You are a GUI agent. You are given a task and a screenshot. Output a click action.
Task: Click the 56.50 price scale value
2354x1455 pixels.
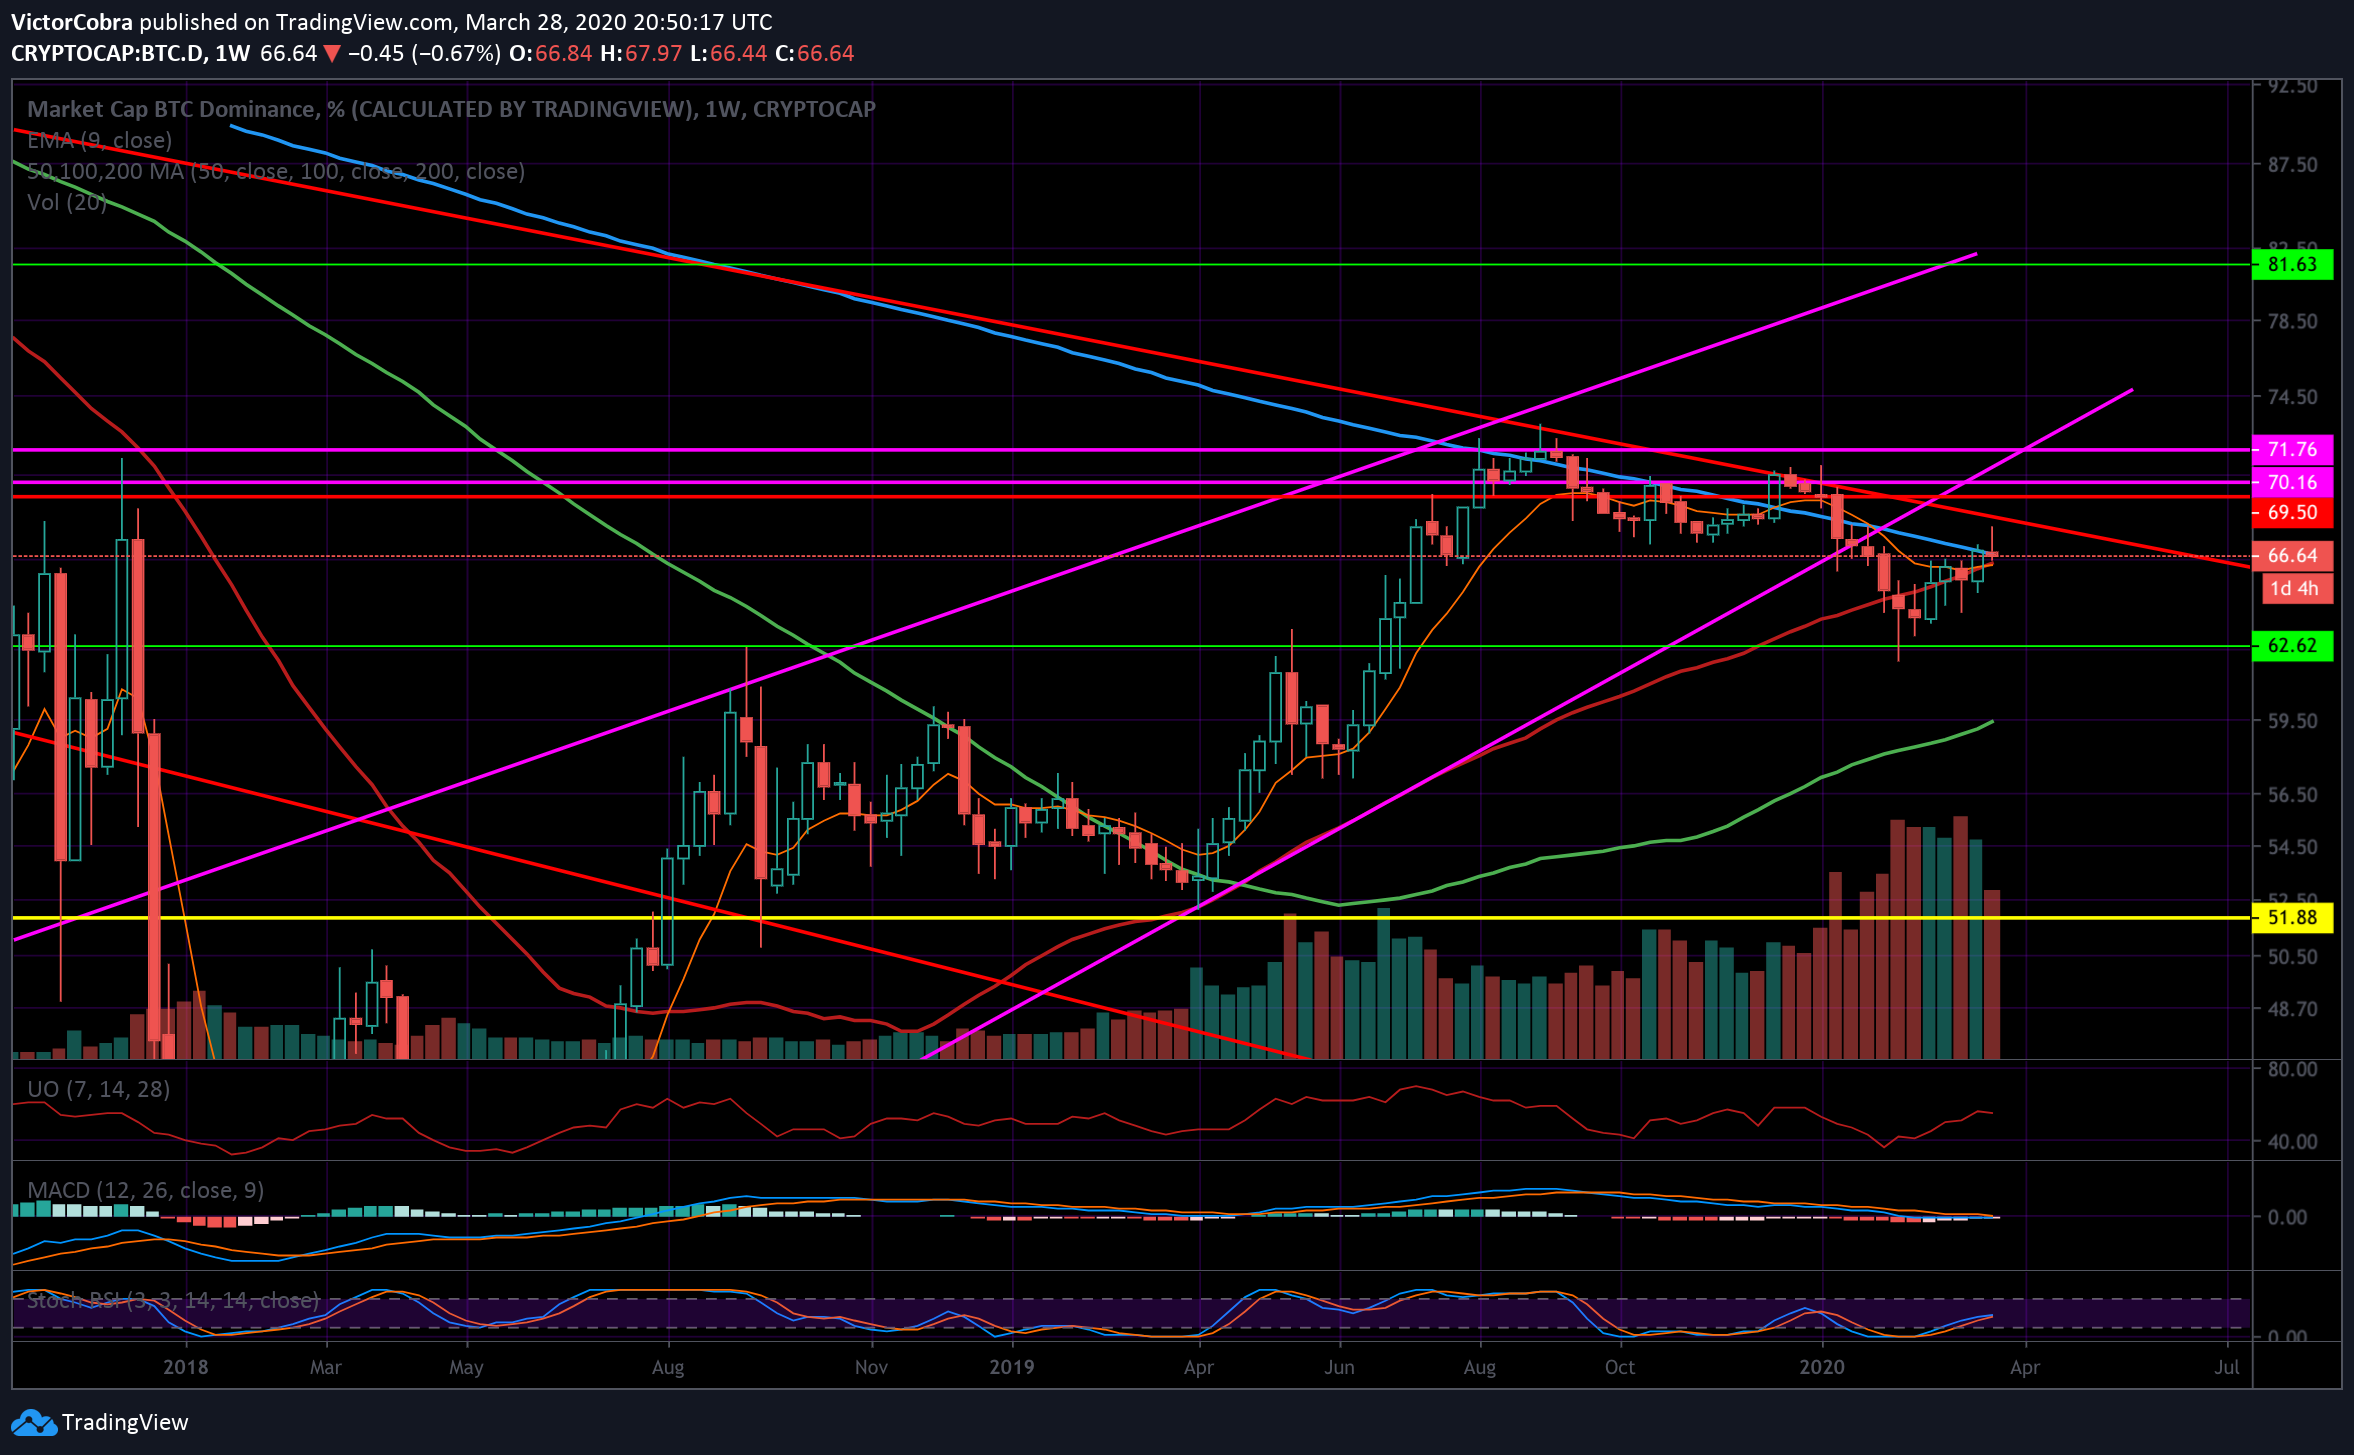[2292, 796]
